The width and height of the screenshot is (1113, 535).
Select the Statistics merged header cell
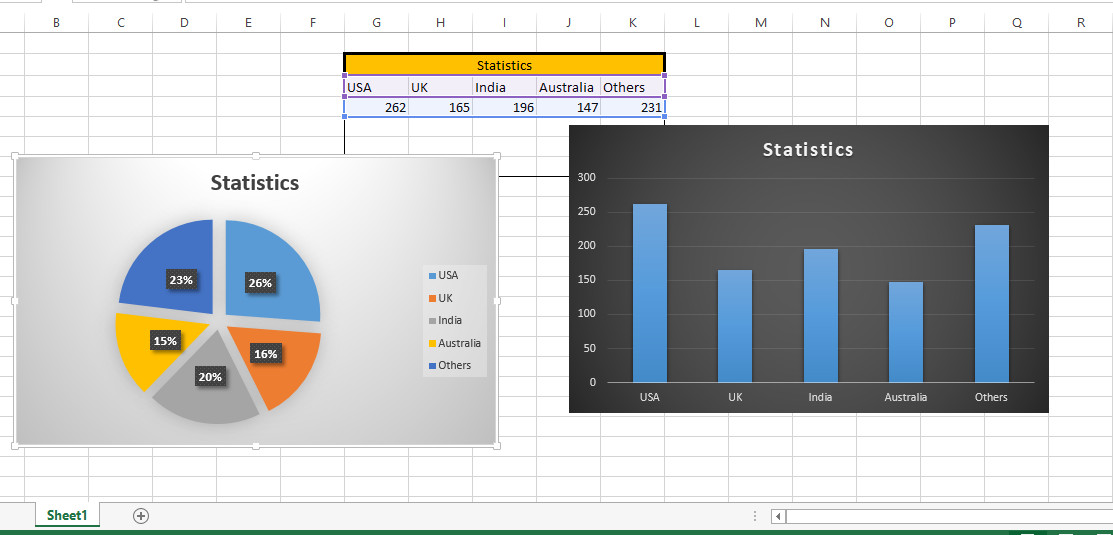[505, 65]
